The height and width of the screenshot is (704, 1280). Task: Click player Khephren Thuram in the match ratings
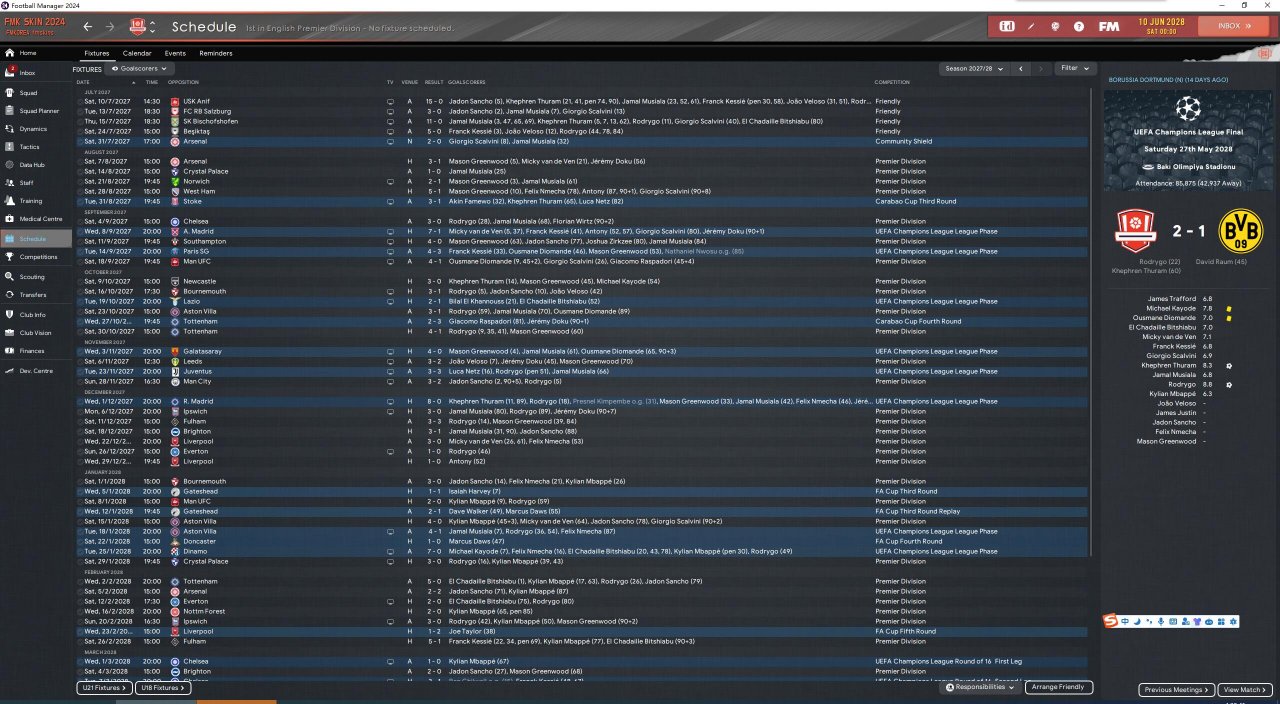[x=1168, y=365]
